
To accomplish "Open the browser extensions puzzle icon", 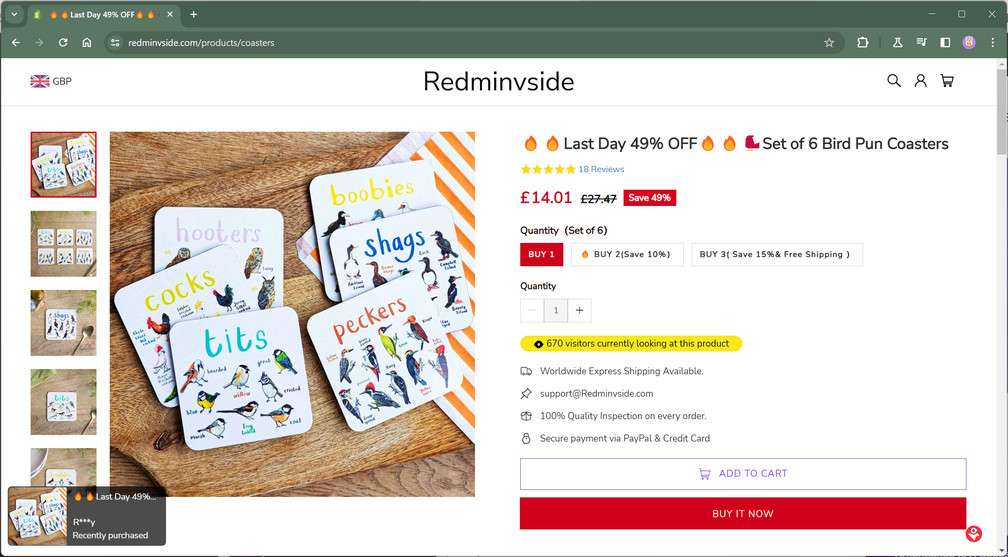I will (x=863, y=43).
